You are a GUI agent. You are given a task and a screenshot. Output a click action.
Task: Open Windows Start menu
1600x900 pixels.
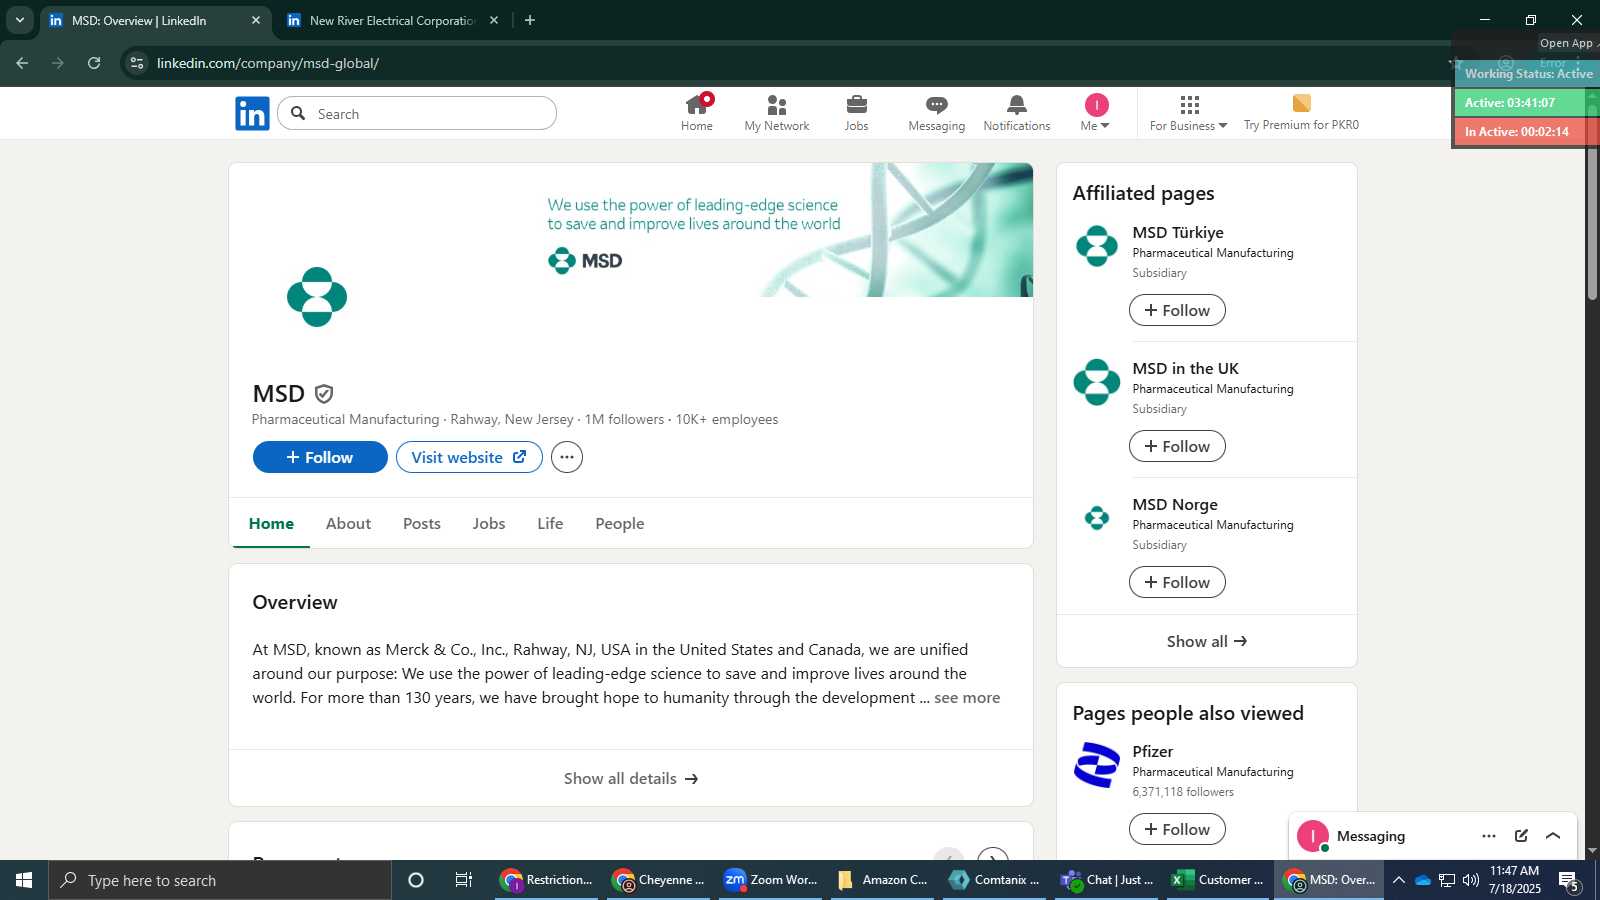coord(24,880)
